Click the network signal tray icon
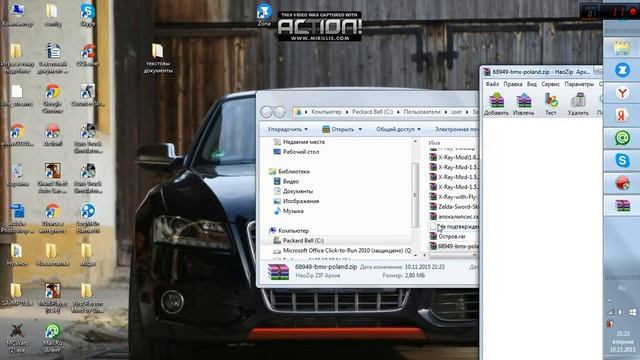 point(610,312)
